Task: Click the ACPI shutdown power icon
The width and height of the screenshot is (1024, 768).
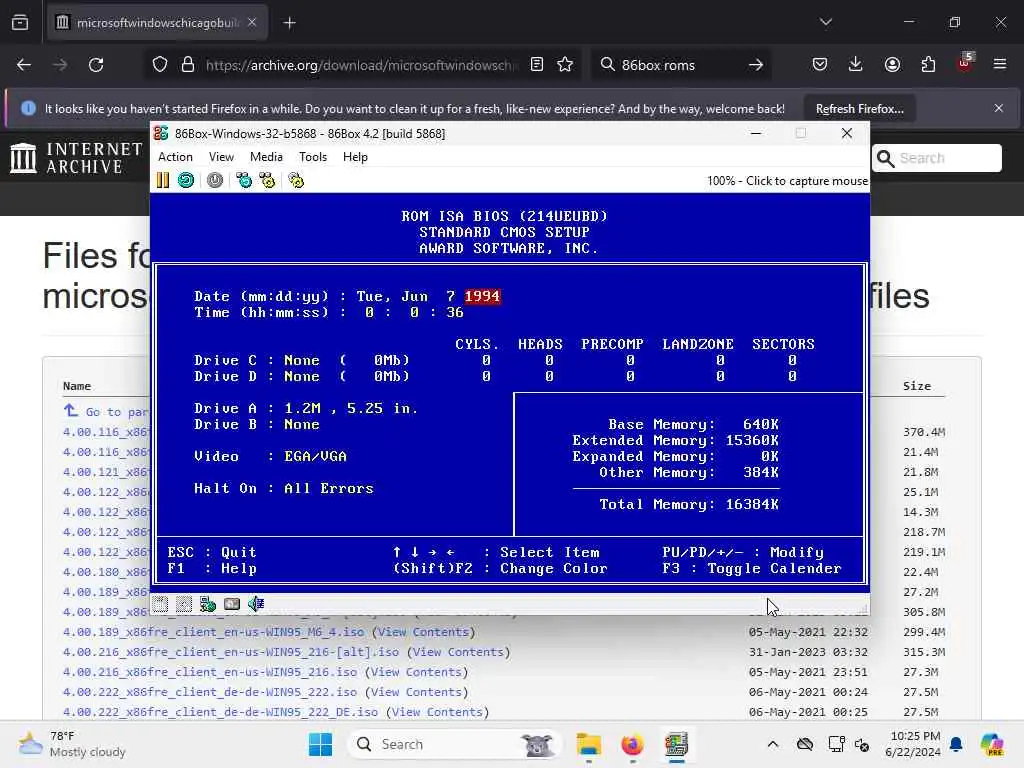Action: [215, 180]
